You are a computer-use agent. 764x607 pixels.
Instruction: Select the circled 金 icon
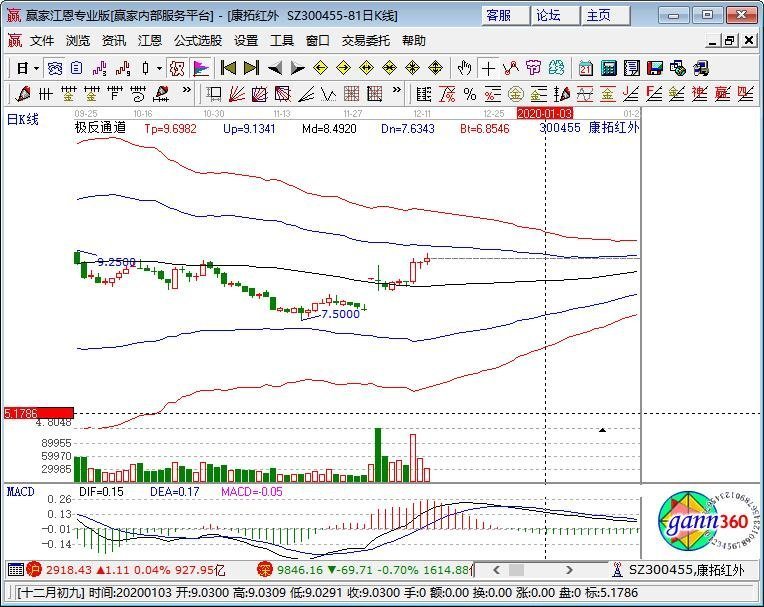pyautogui.click(x=516, y=94)
